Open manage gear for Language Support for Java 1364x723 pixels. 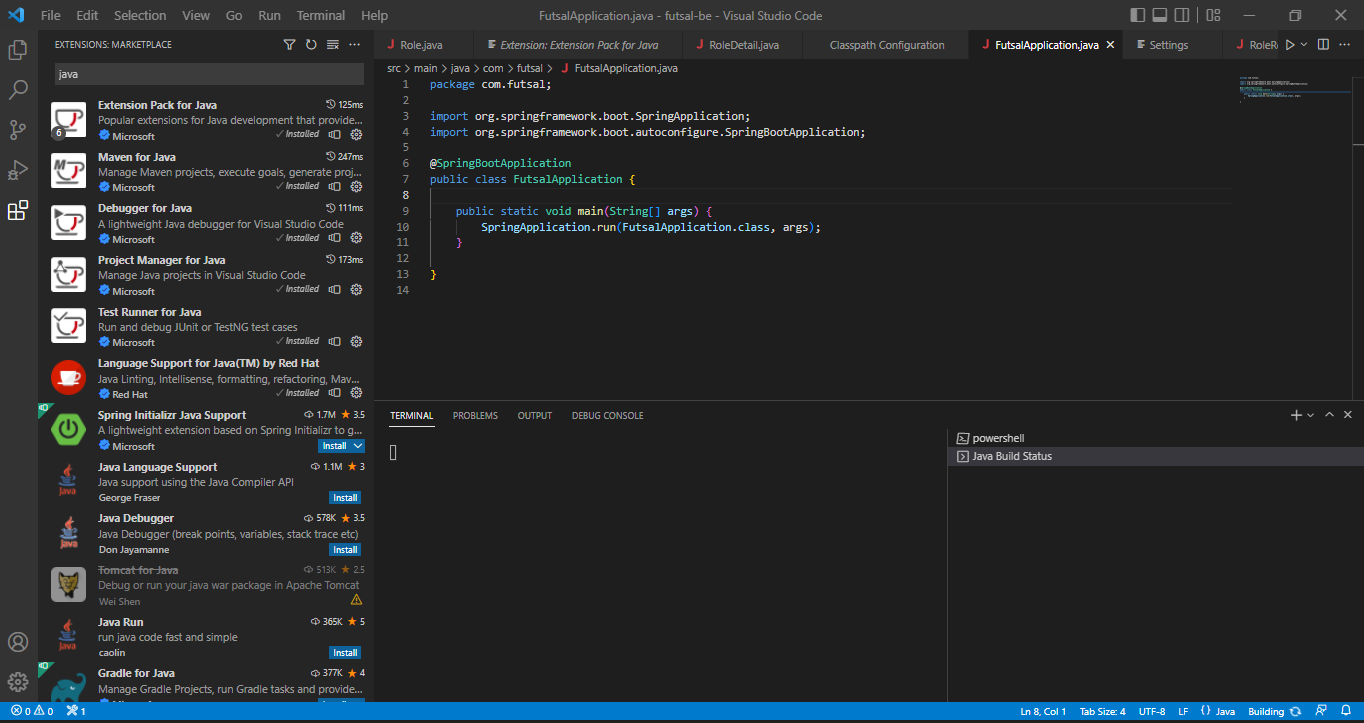356,393
